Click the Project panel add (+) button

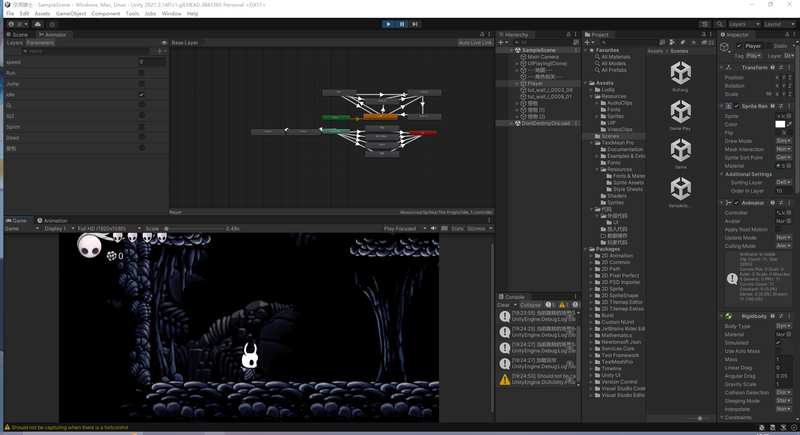[x=589, y=43]
